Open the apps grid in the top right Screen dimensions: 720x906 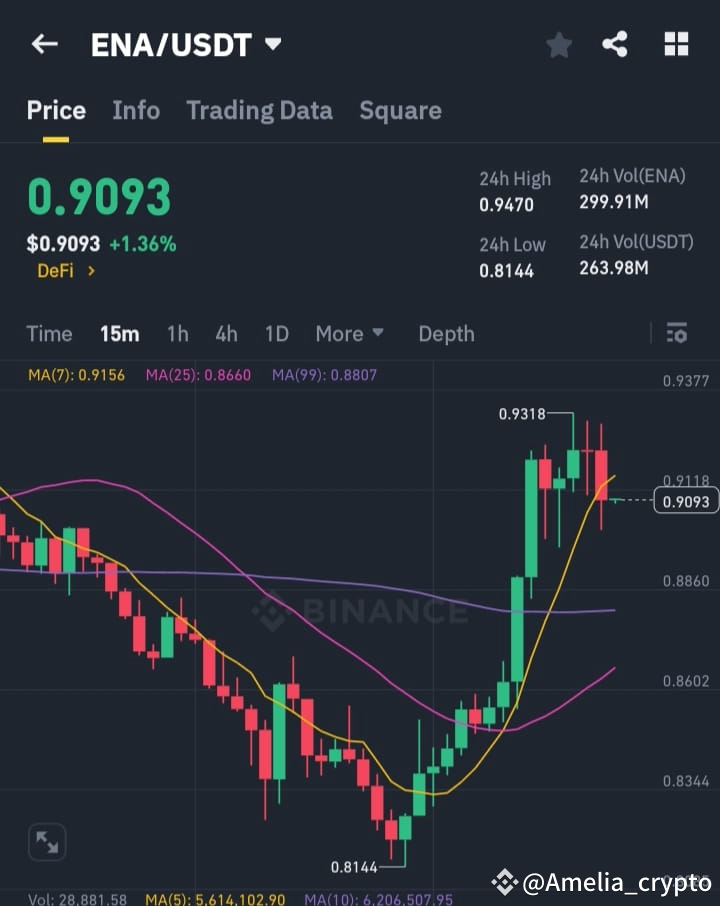(676, 44)
